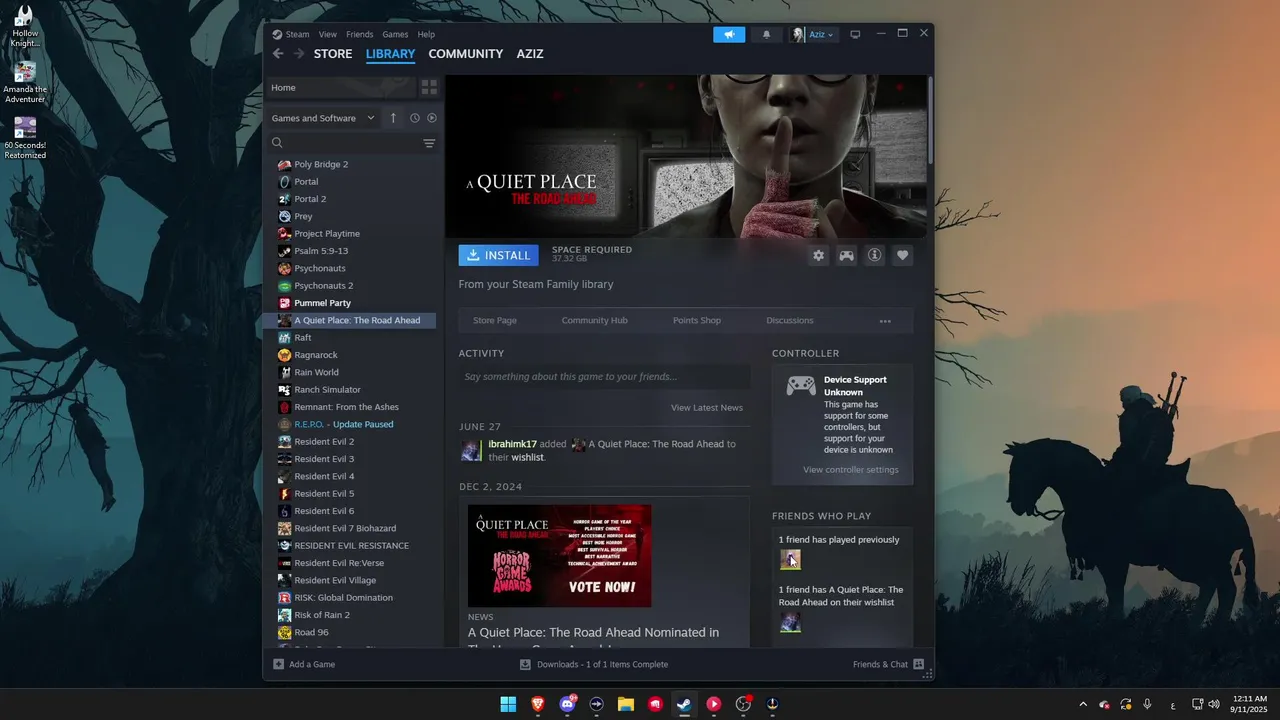Open the Help menu
1280x720 pixels.
click(426, 34)
